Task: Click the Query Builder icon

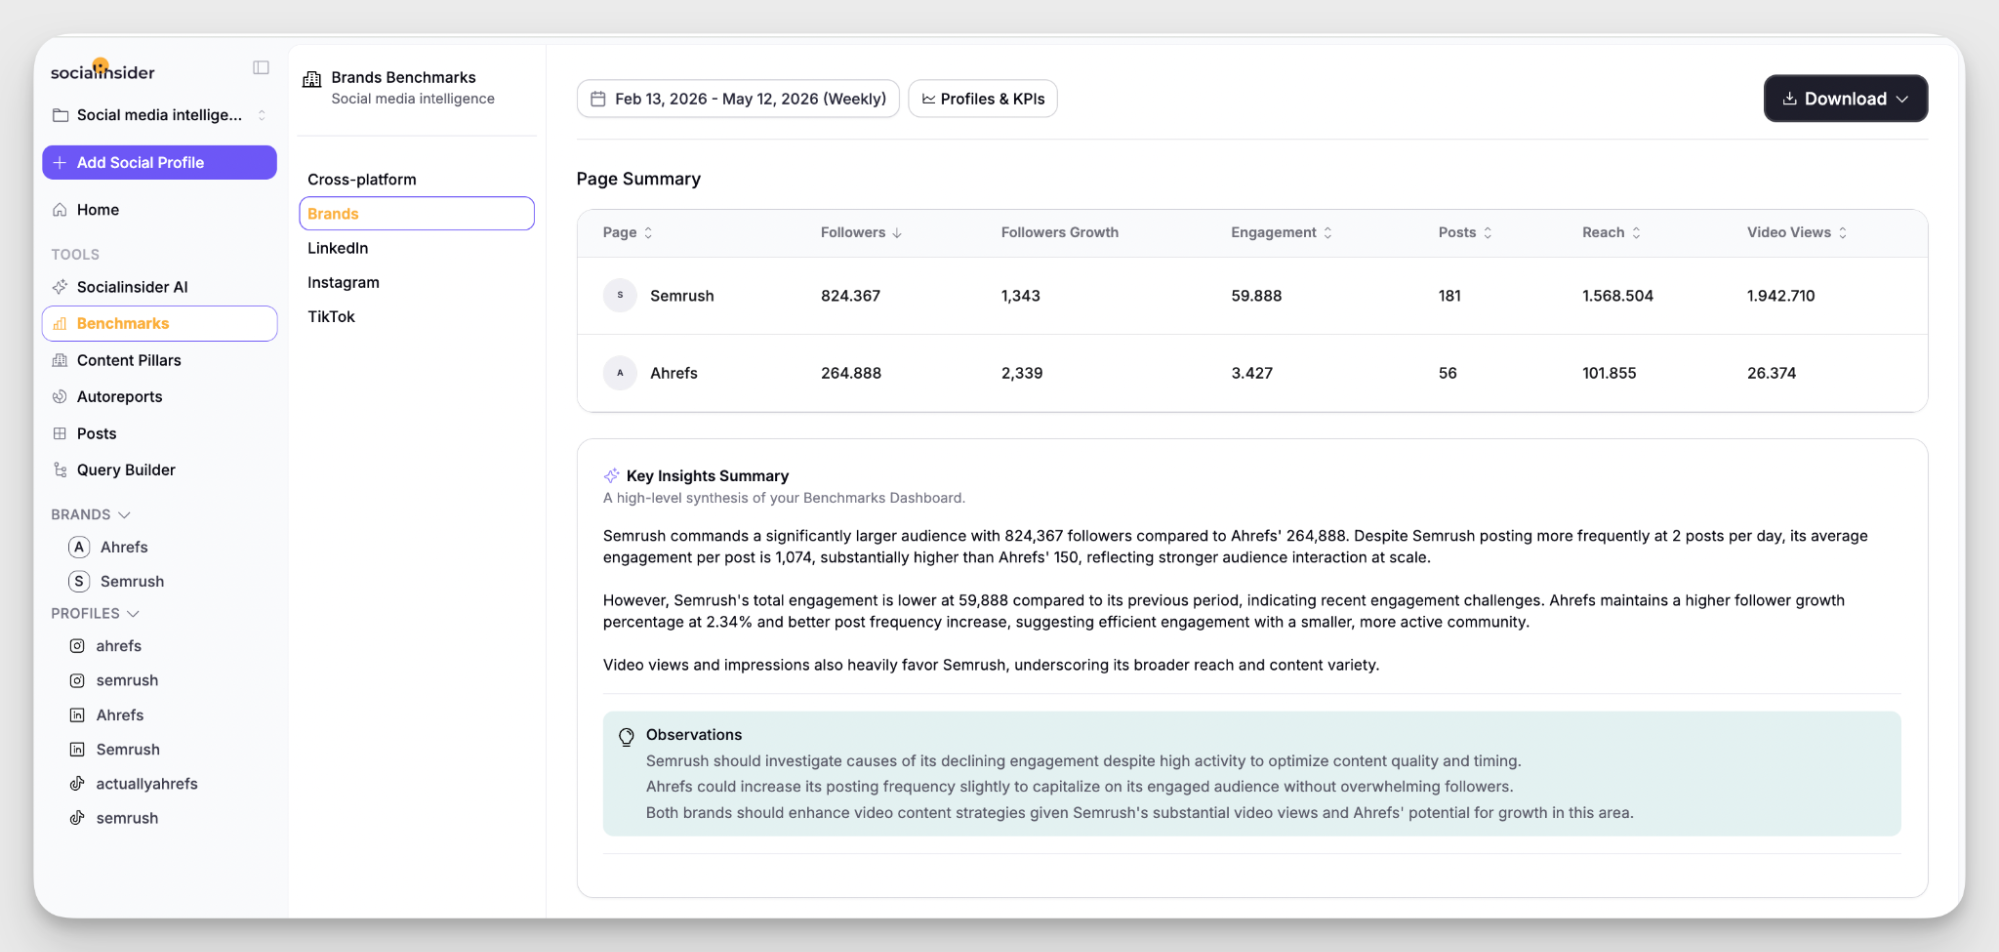Action: (x=60, y=470)
